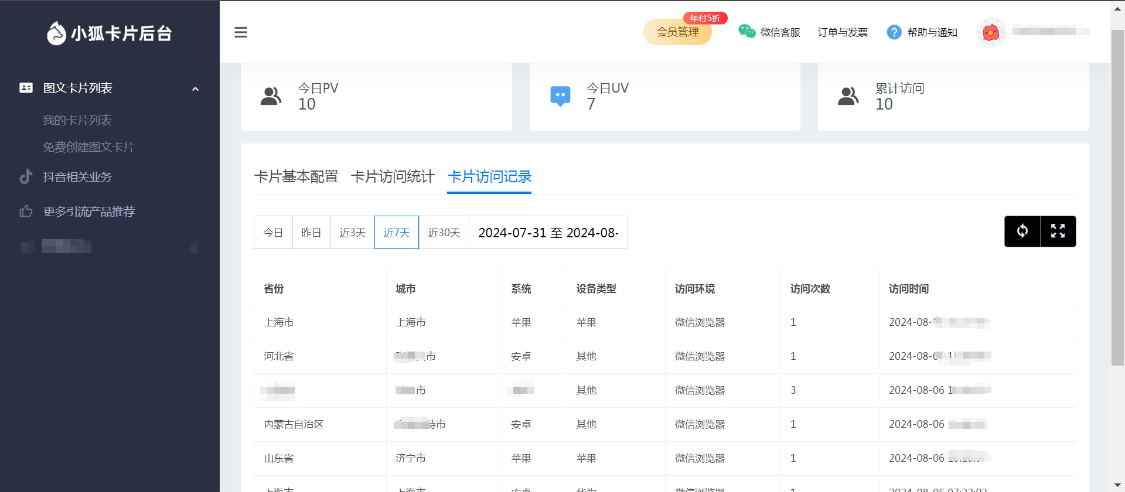Select the 今日 date range option
This screenshot has height=492, width=1125.
click(273, 232)
